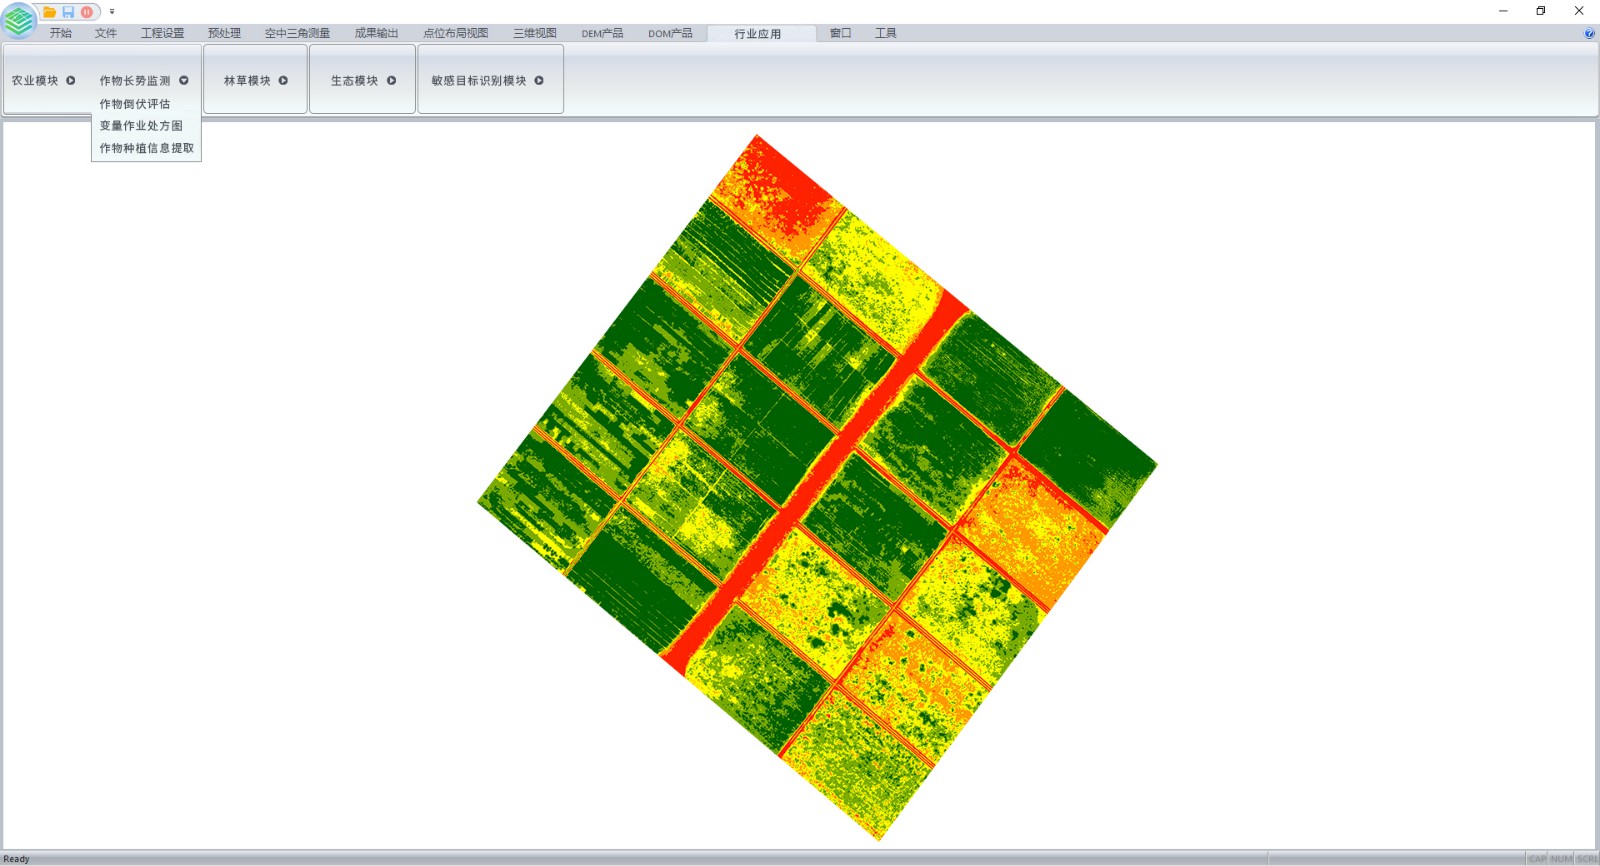Switch to the 成果输出 ribbon tab

coord(376,33)
